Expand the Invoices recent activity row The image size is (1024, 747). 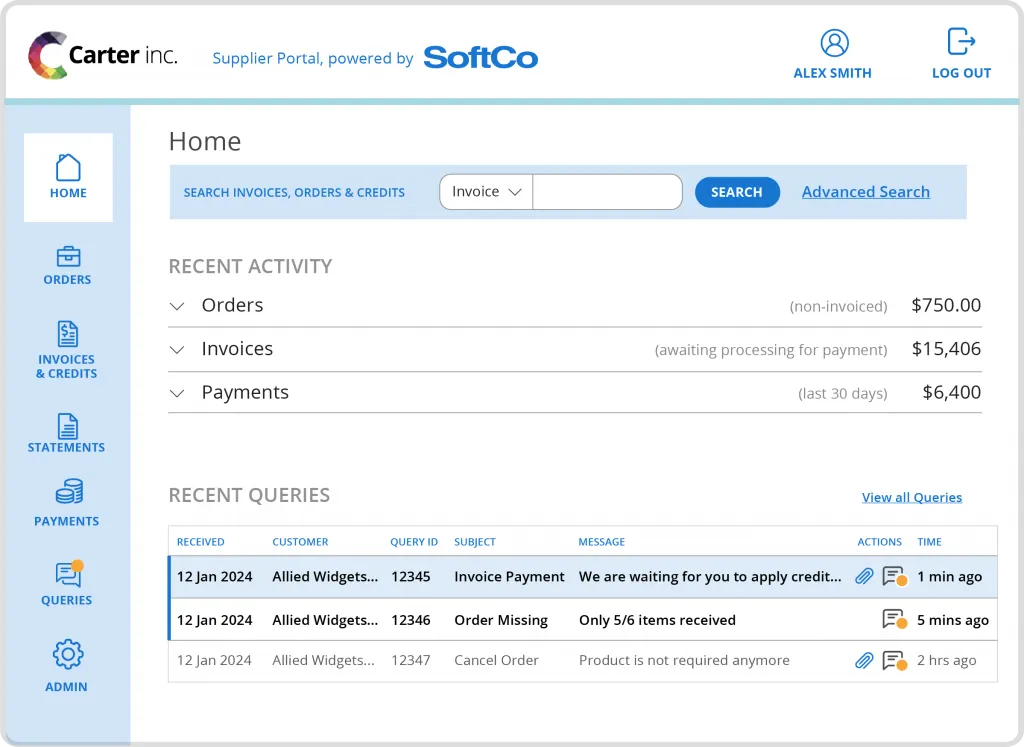177,350
